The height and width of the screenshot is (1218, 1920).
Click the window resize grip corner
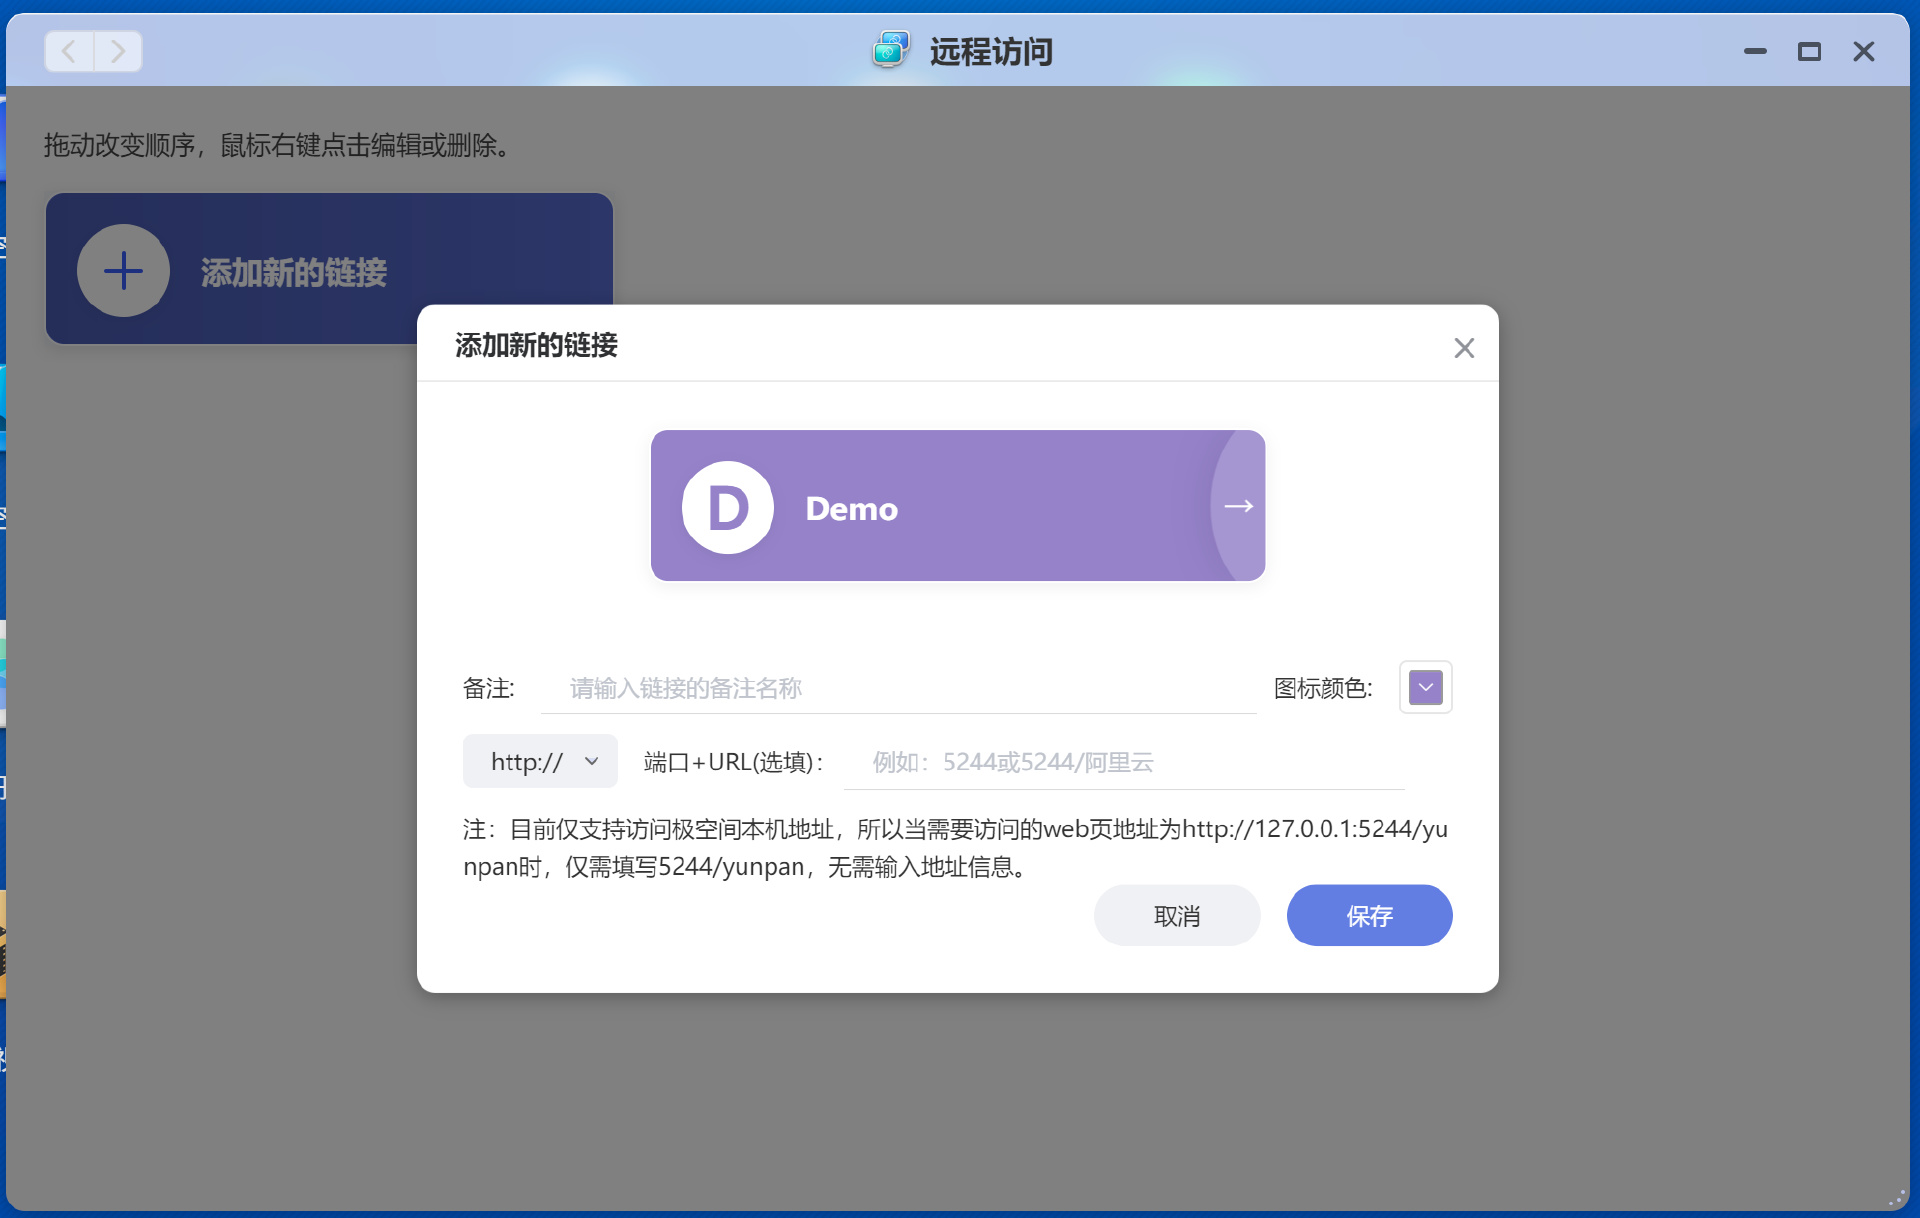pos(1897,1197)
